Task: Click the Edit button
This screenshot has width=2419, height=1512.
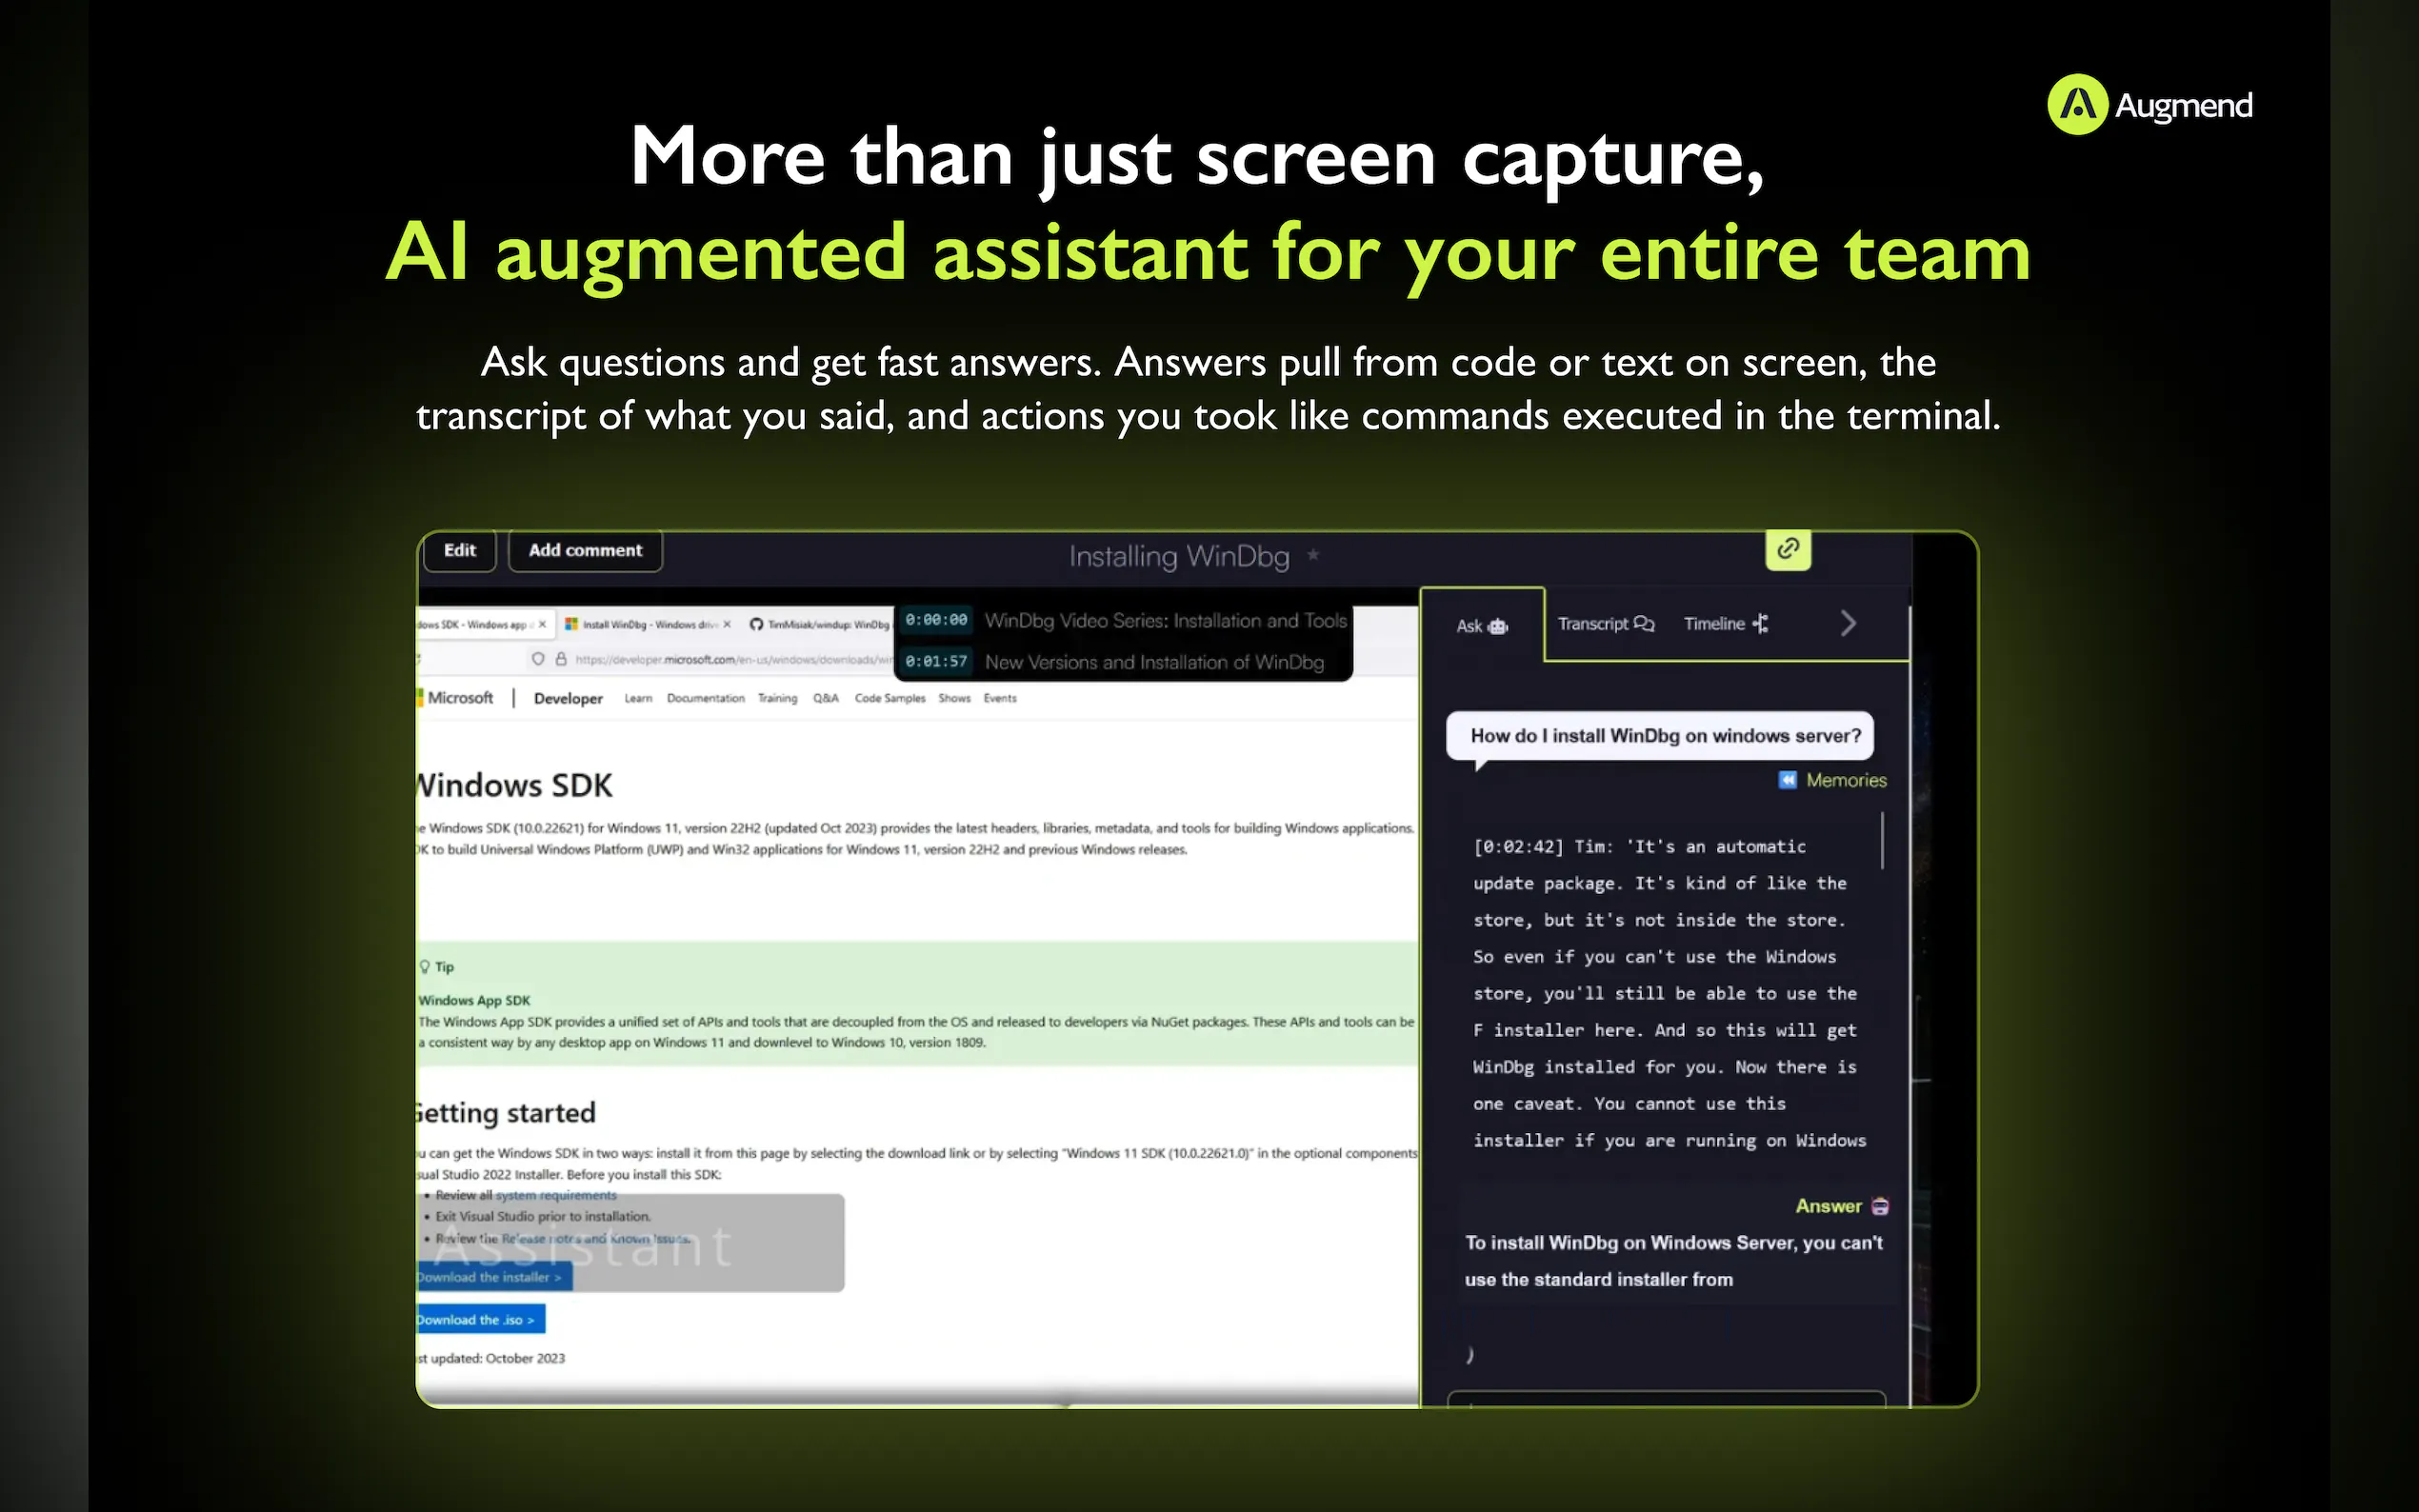Action: tap(460, 550)
